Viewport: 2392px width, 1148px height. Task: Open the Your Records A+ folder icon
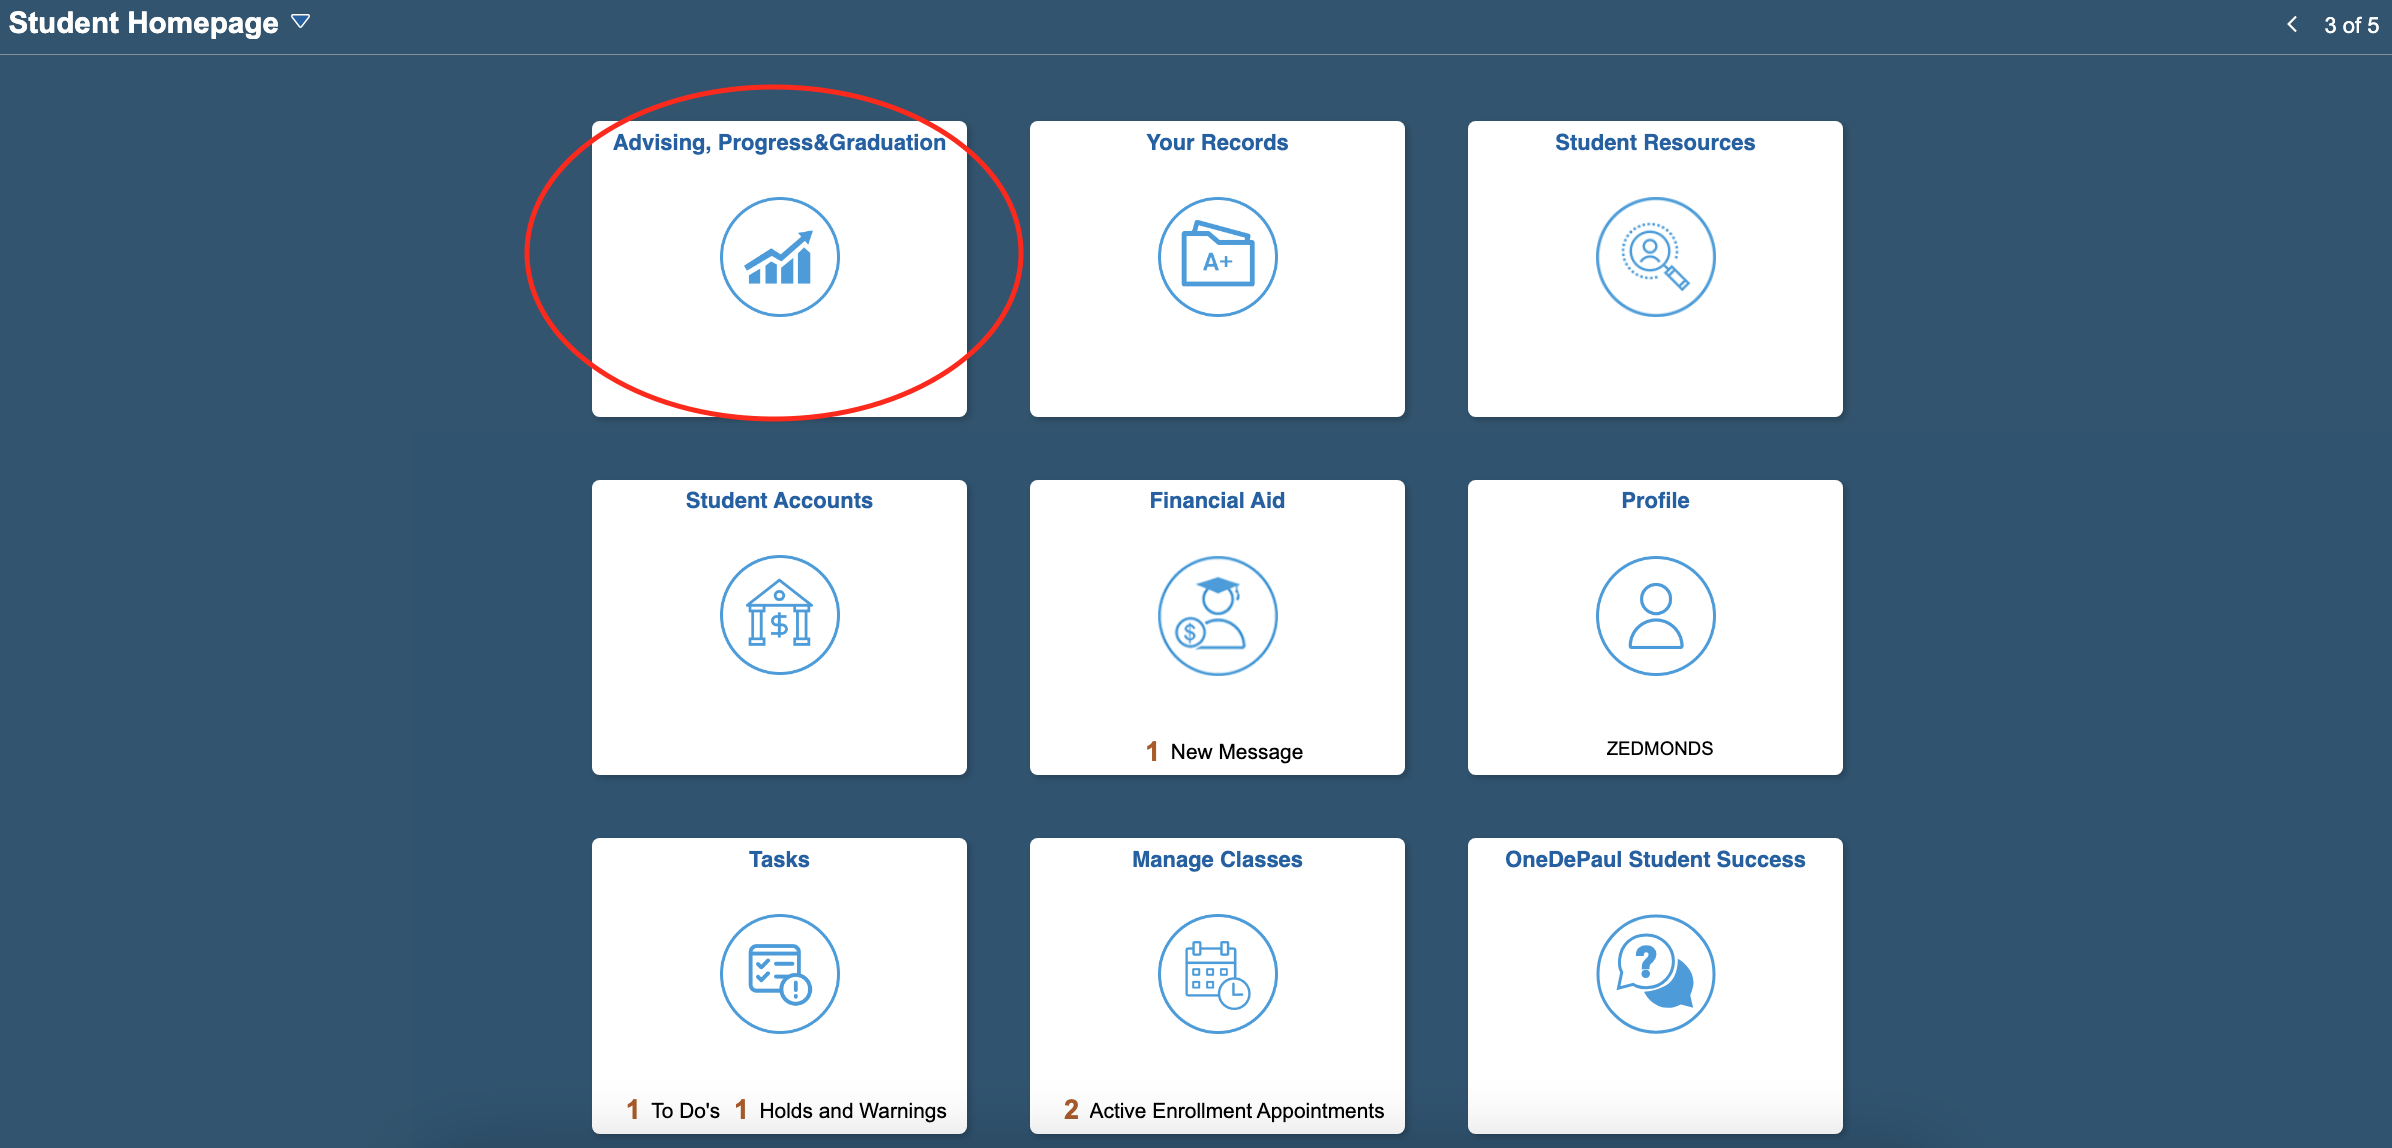(1217, 257)
